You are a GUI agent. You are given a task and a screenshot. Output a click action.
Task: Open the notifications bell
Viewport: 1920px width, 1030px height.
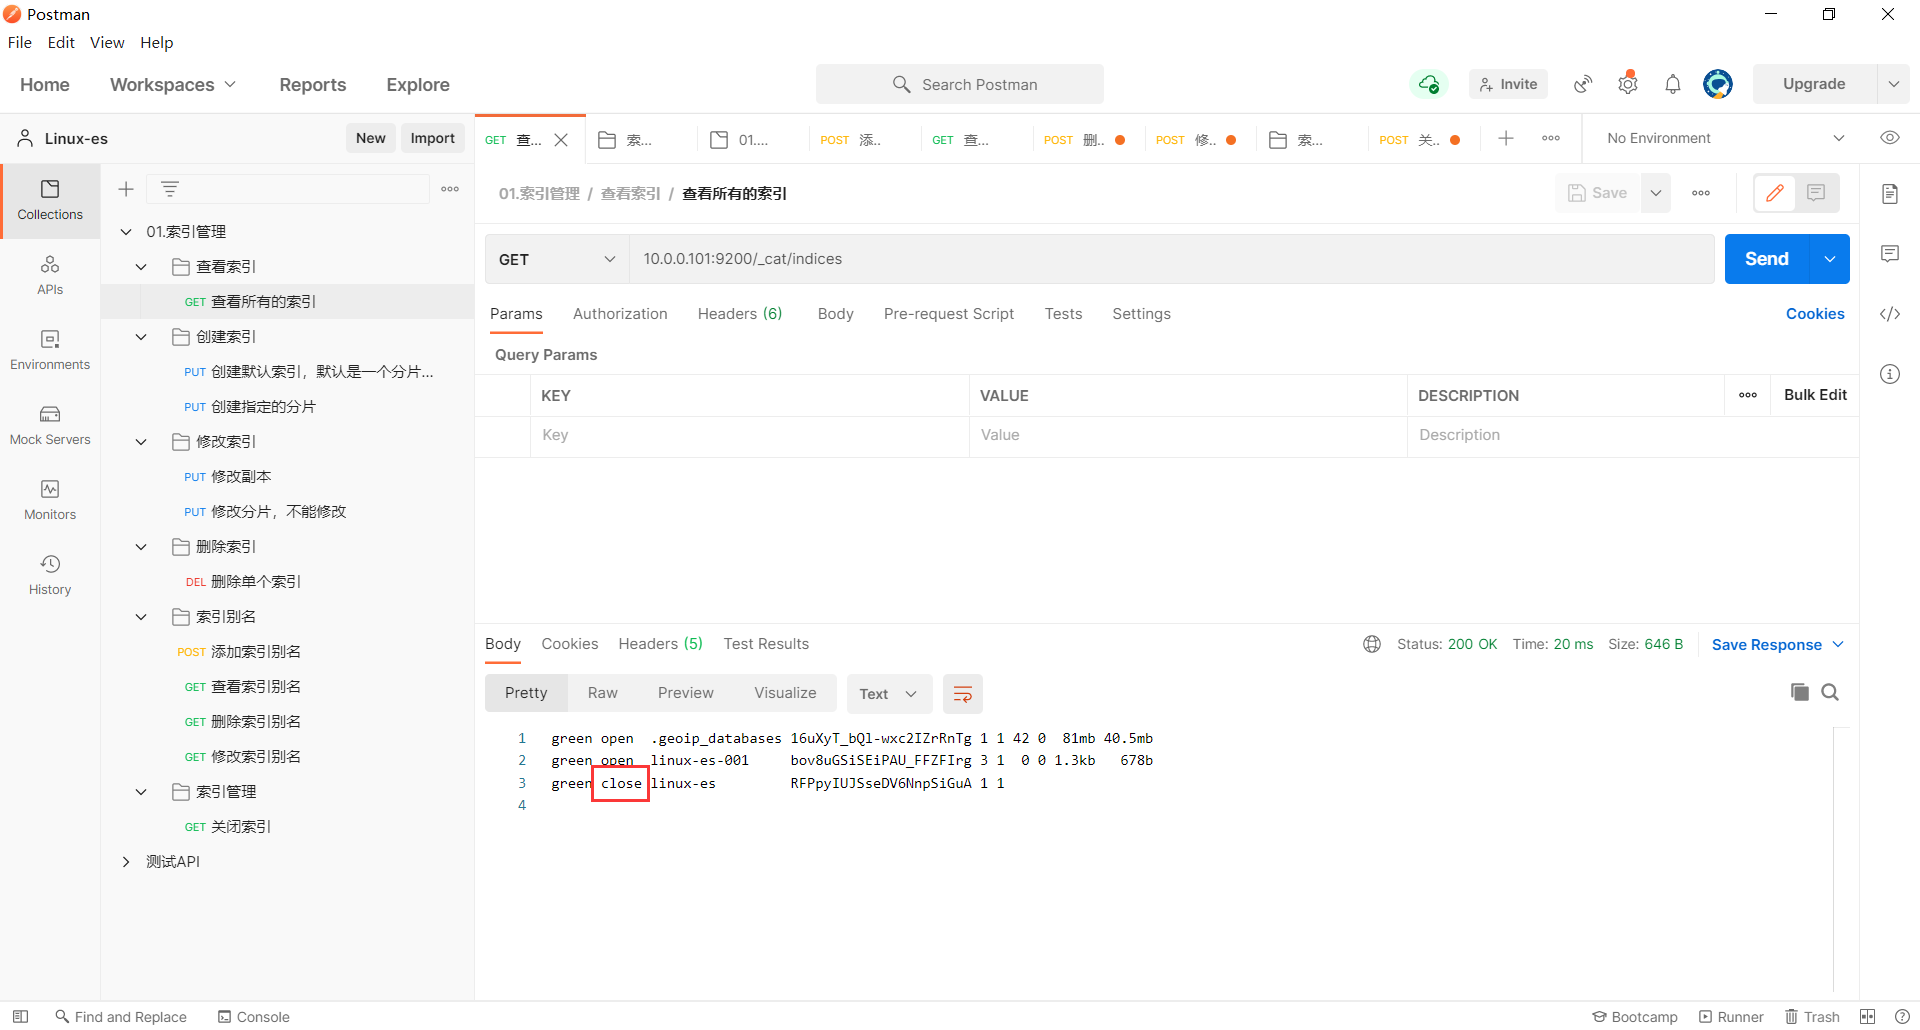click(x=1673, y=84)
